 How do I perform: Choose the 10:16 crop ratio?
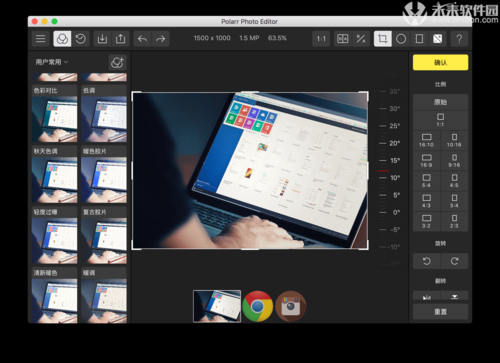(x=454, y=140)
